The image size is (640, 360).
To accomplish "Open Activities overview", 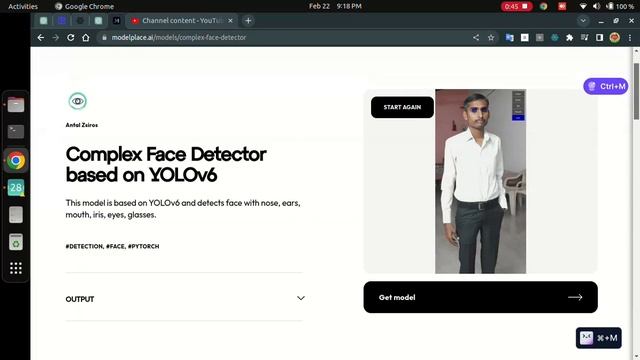I will tap(23, 6).
